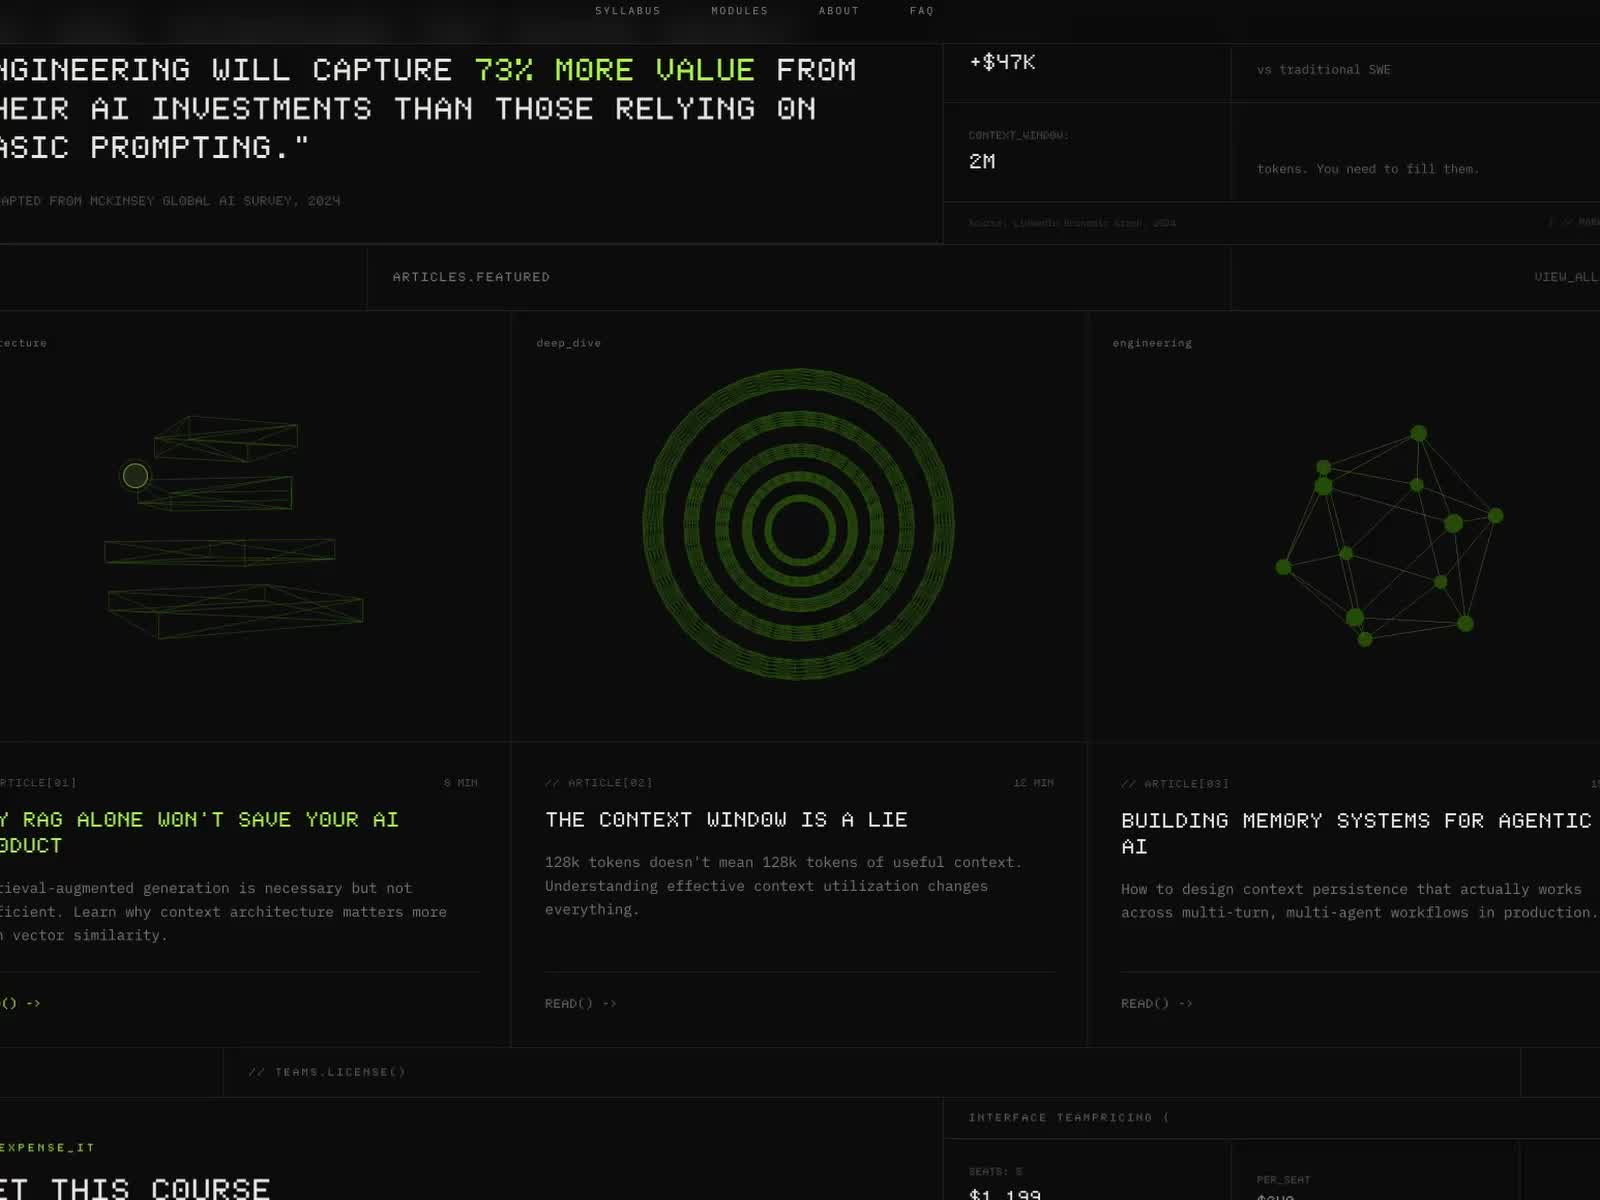This screenshot has width=1600, height=1200.
Task: Click the +$47K salary stat
Action: click(x=1002, y=62)
